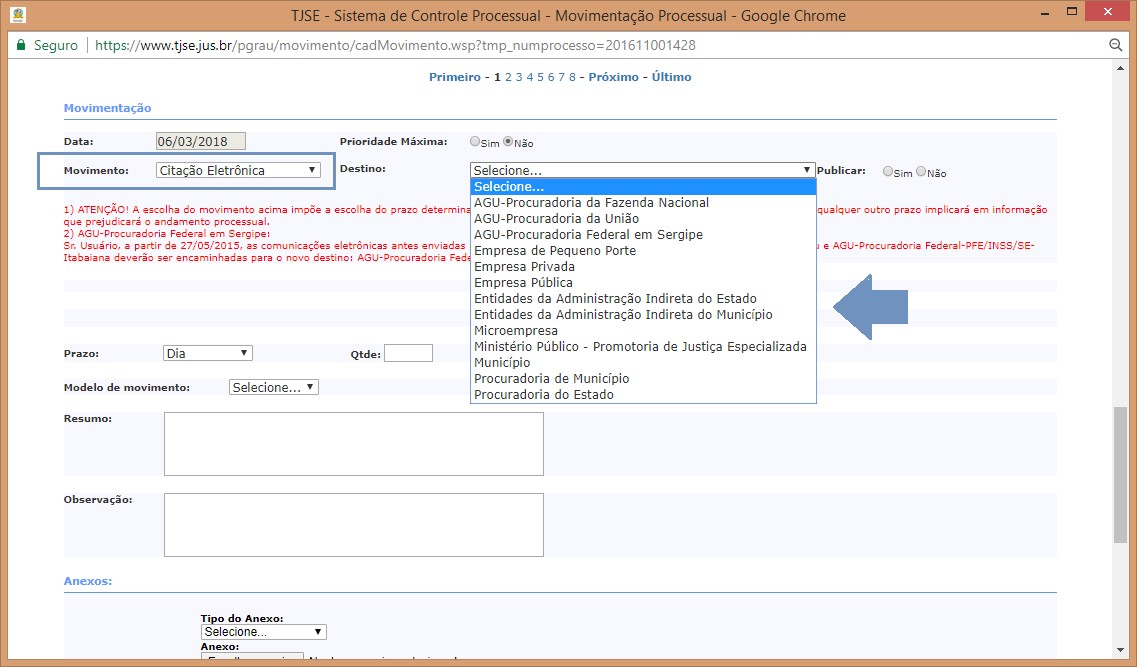
Task: Jump to the Último page link
Action: pyautogui.click(x=671, y=77)
